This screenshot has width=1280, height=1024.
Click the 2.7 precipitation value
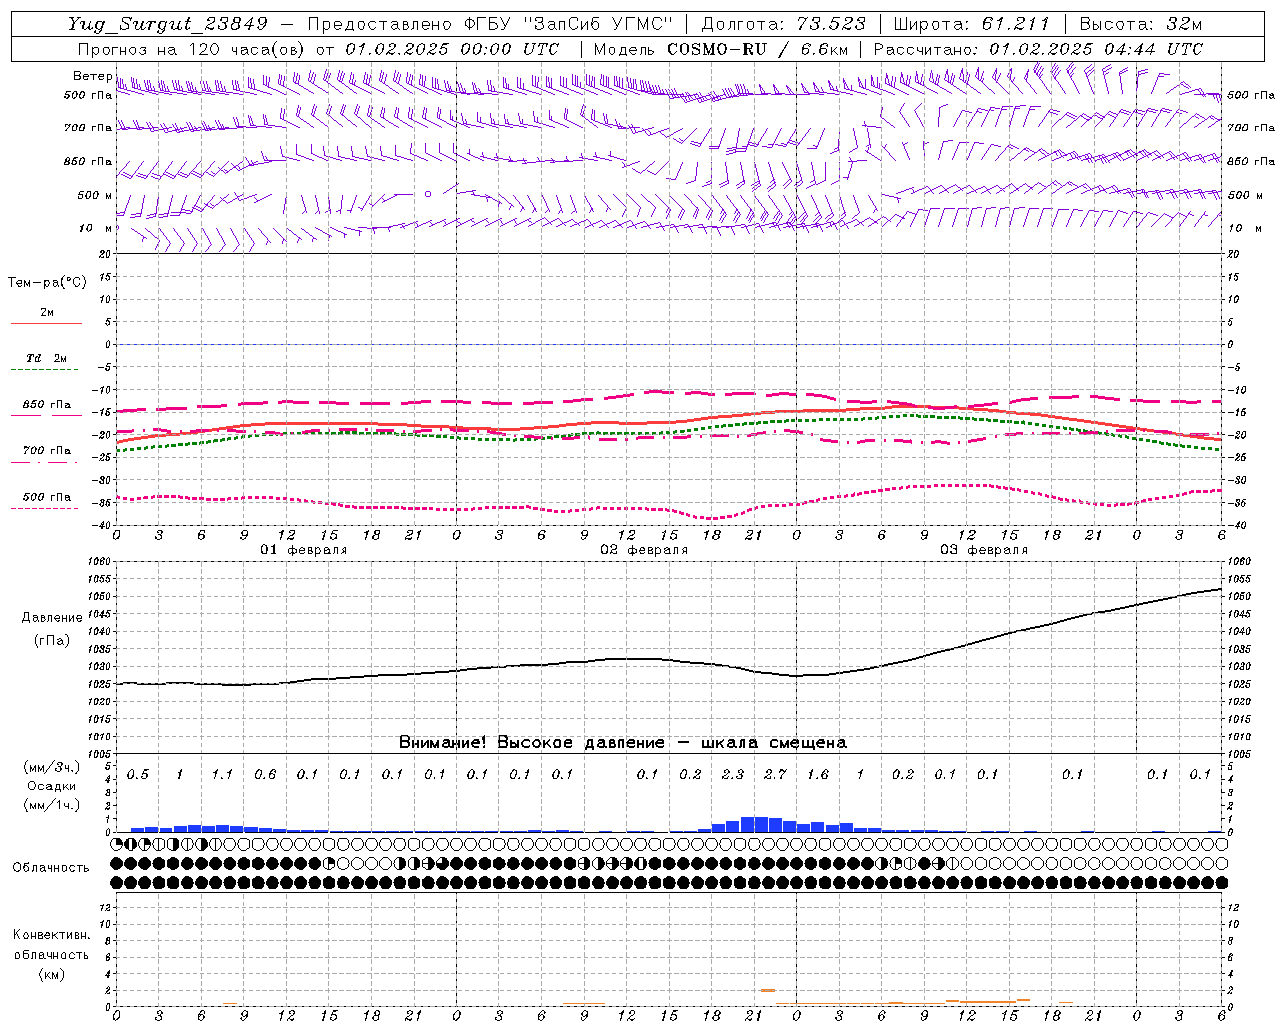pyautogui.click(x=775, y=774)
